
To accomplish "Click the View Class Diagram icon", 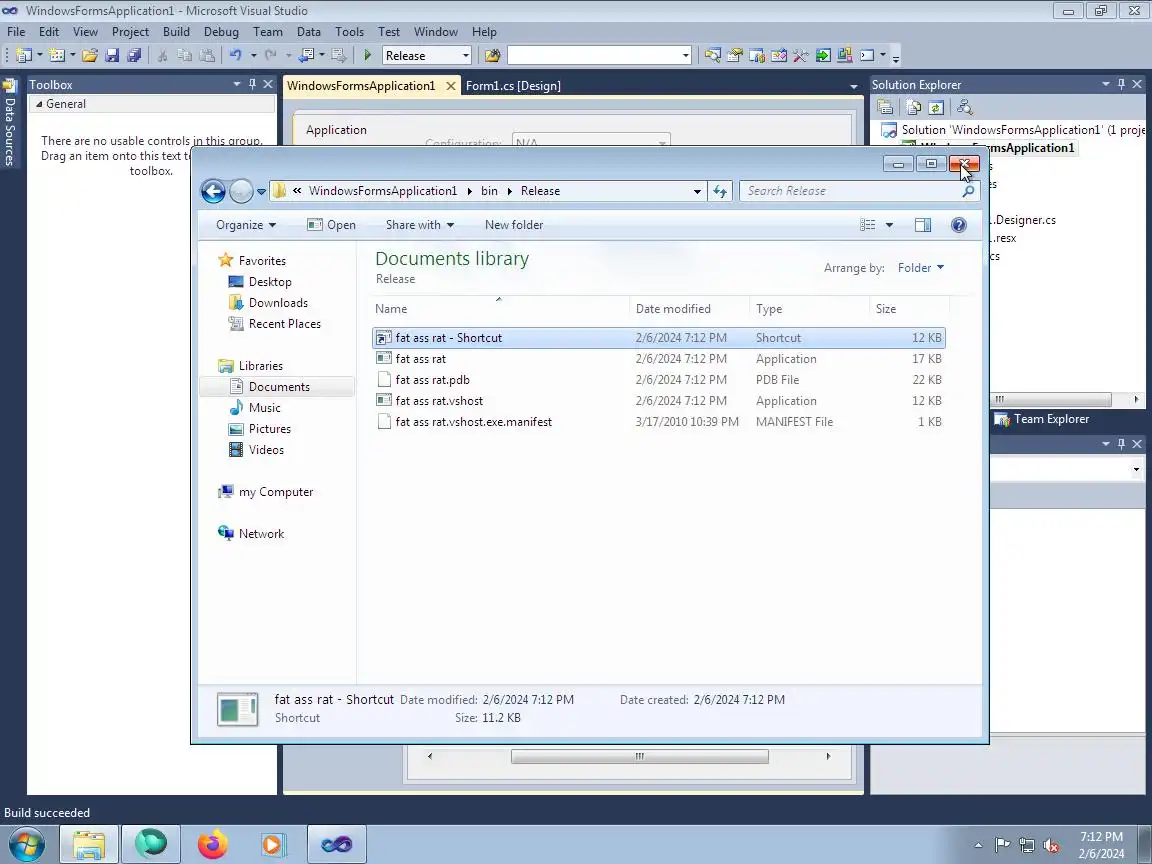I will (964, 107).
